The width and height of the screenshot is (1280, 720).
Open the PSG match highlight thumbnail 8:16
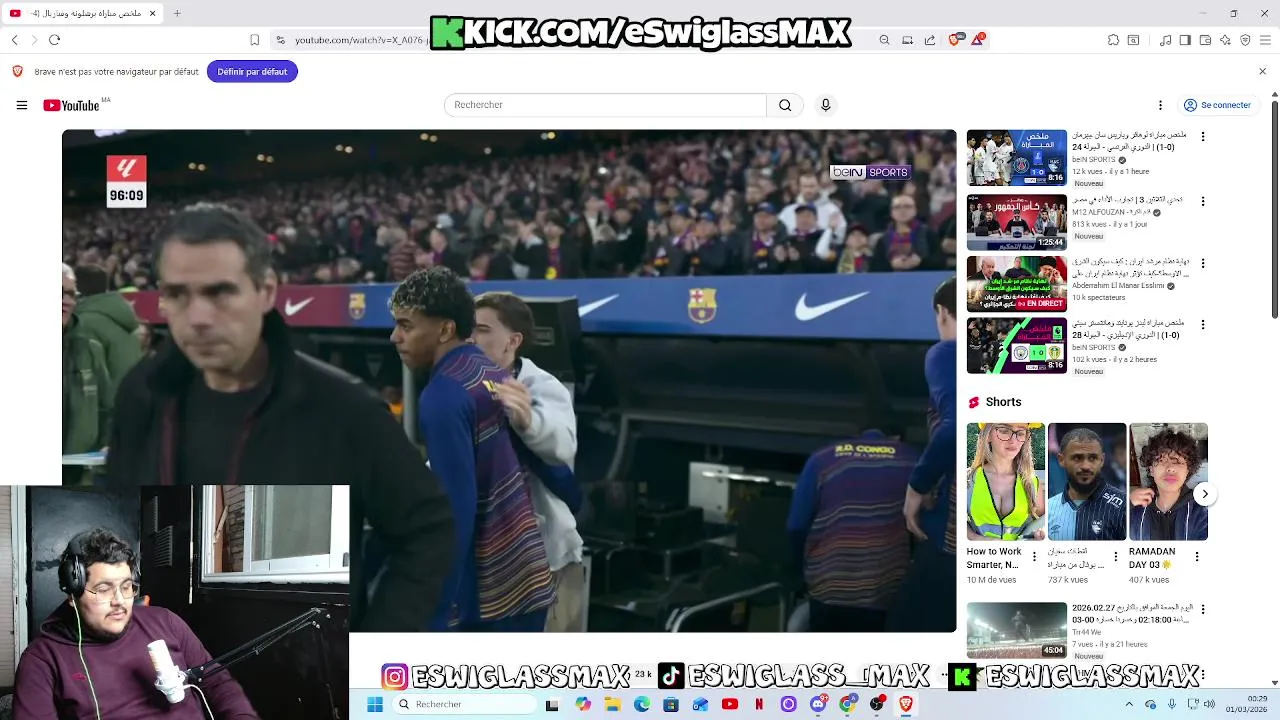point(1017,158)
